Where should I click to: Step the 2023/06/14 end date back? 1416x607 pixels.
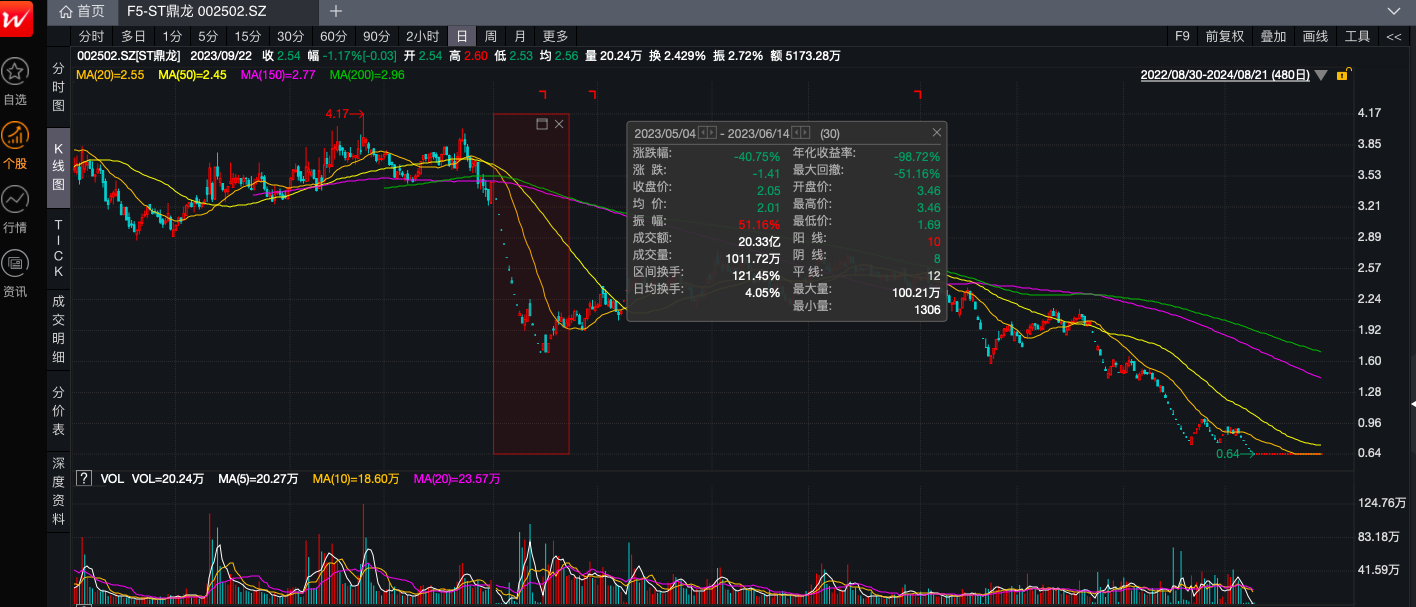[x=796, y=133]
